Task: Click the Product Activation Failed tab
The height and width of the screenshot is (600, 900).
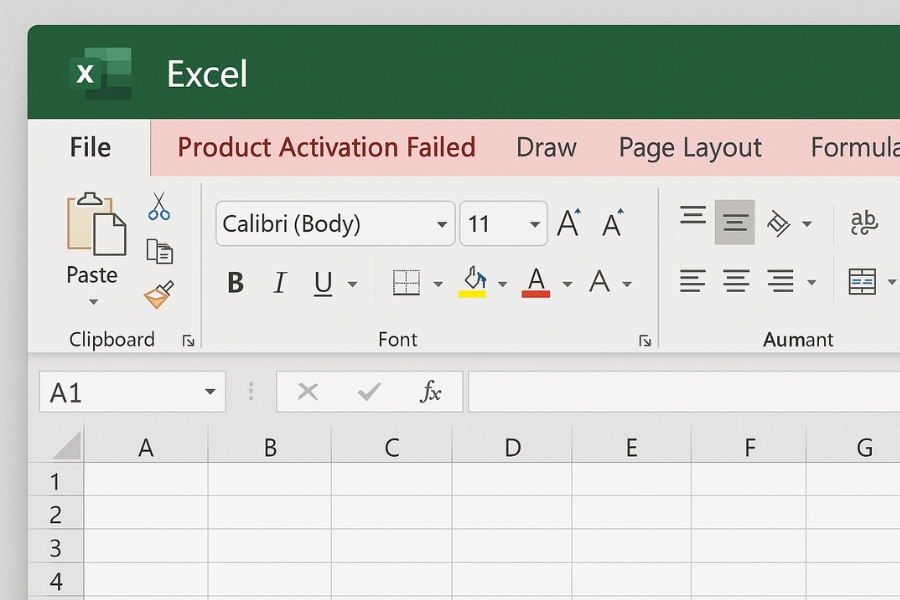Action: coord(327,148)
